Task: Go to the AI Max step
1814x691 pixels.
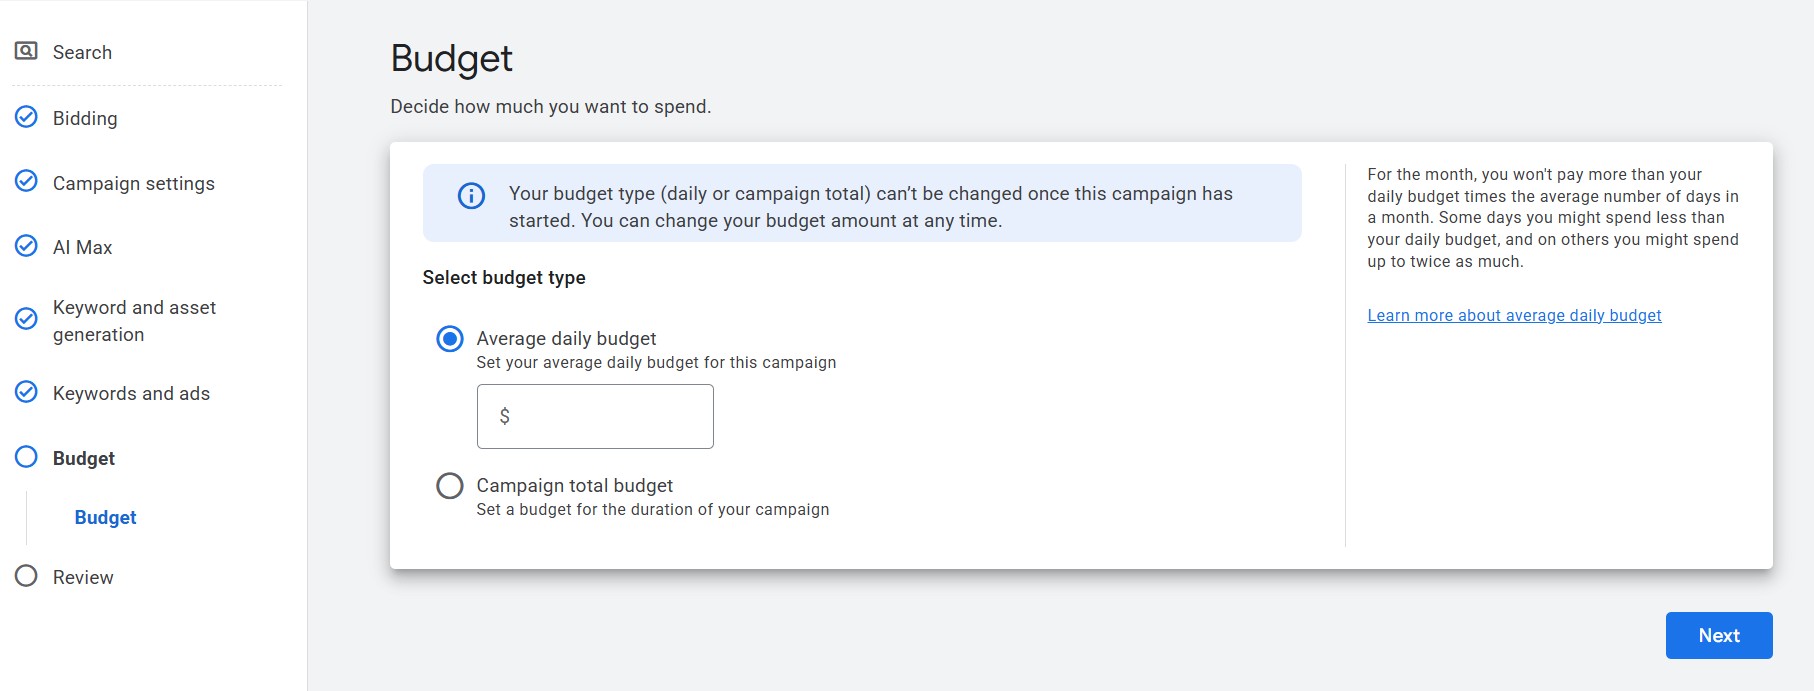Action: 82,247
